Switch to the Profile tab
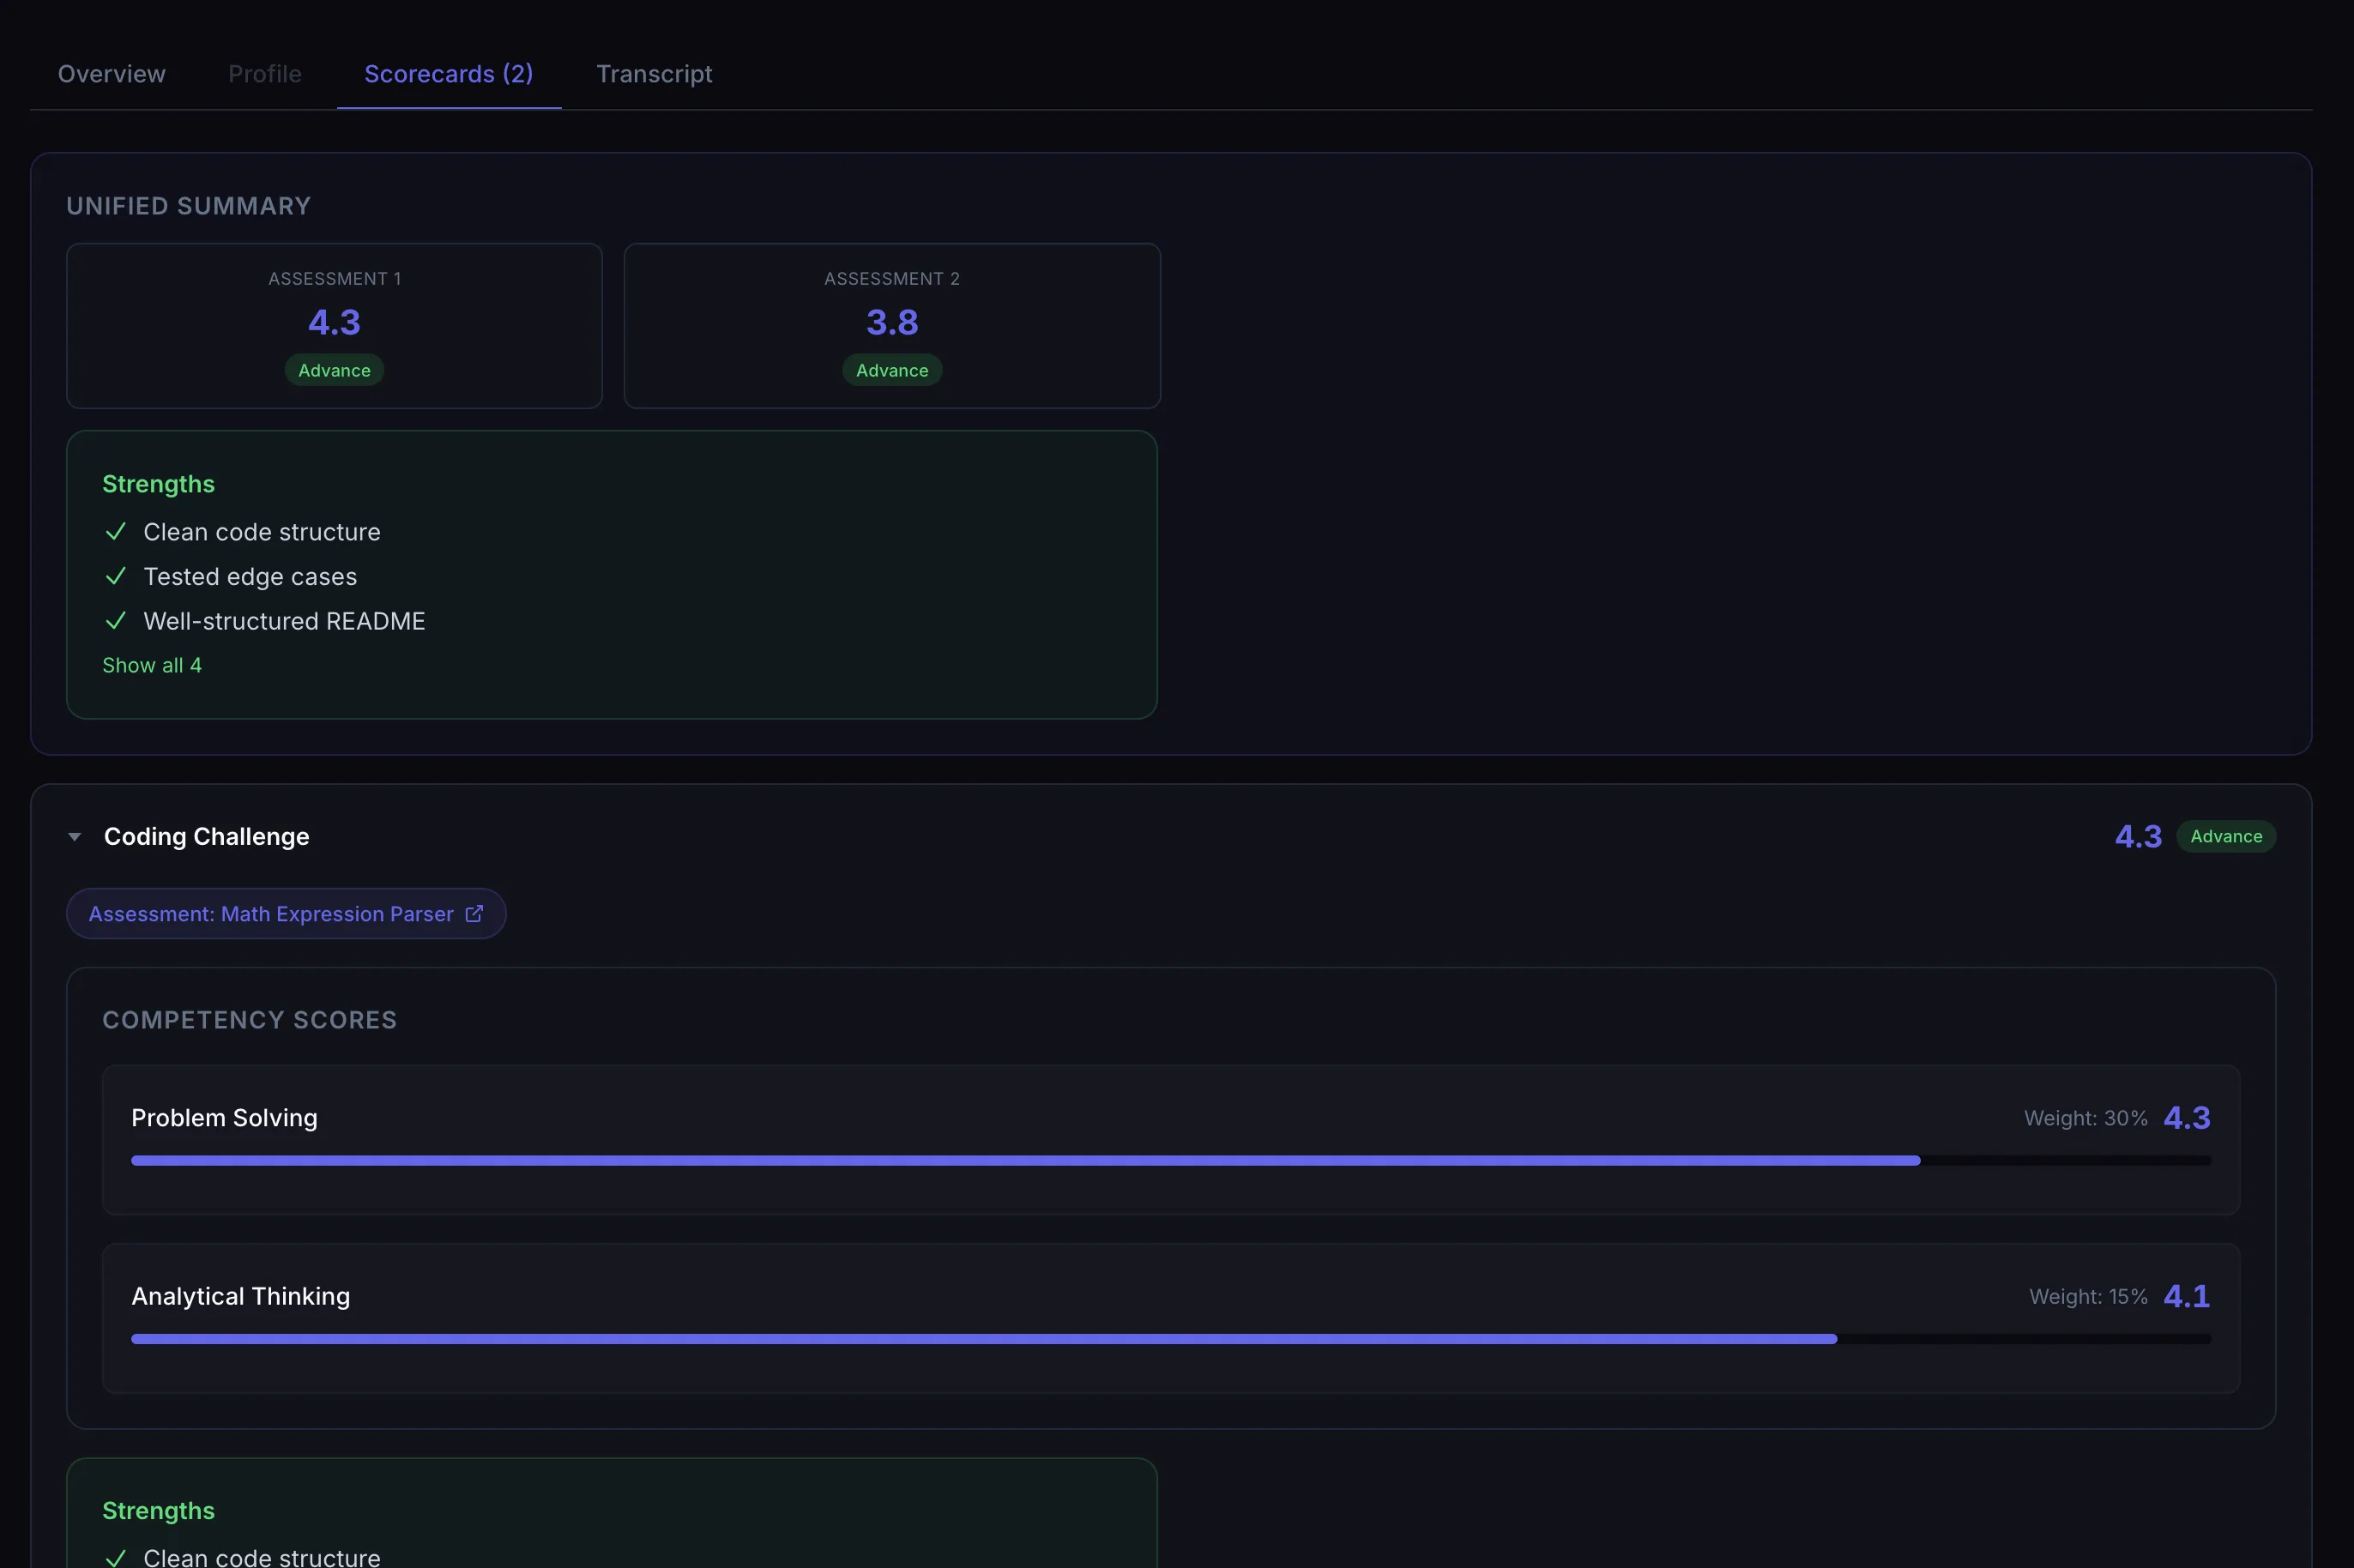2354x1568 pixels. click(265, 74)
